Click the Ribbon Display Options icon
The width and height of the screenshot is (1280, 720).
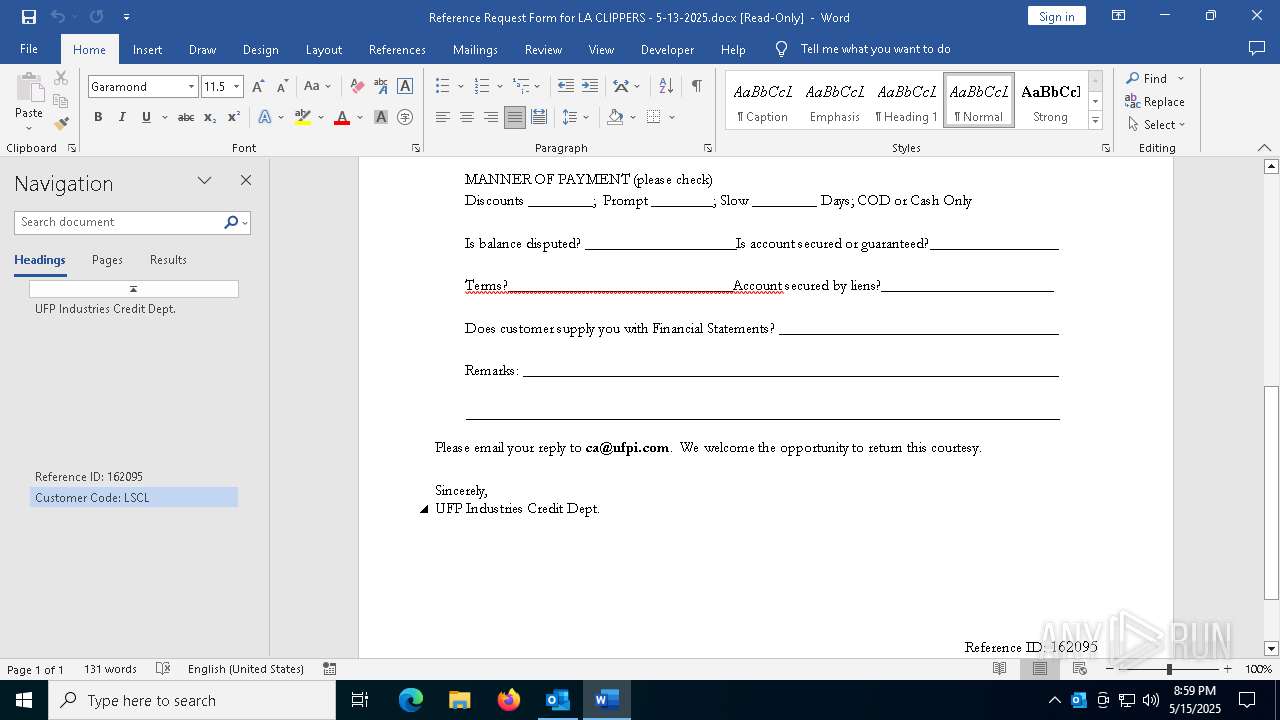coord(1119,16)
